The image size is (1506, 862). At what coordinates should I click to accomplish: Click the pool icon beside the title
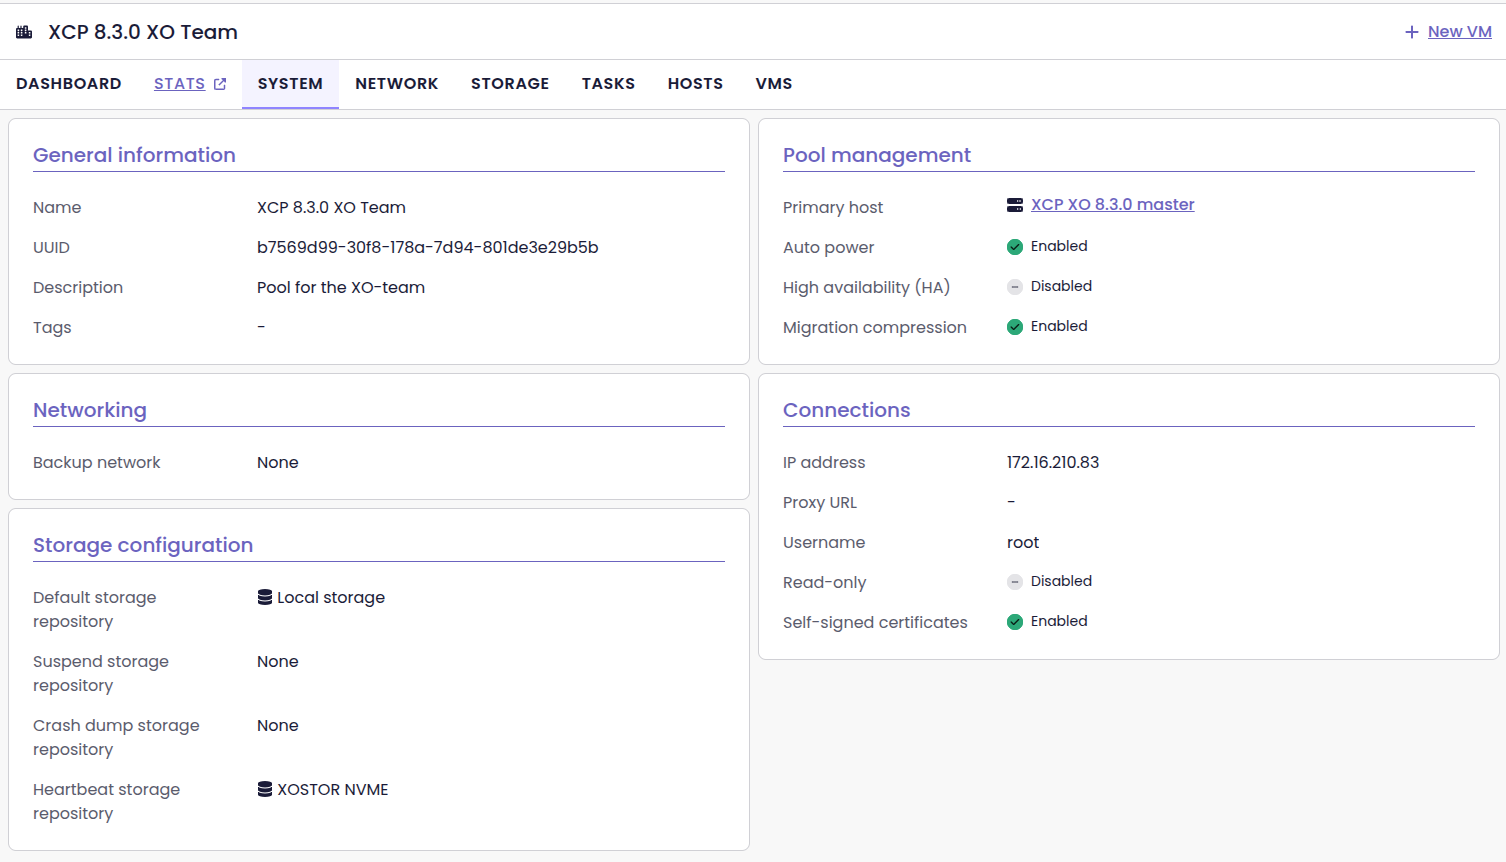coord(24,32)
